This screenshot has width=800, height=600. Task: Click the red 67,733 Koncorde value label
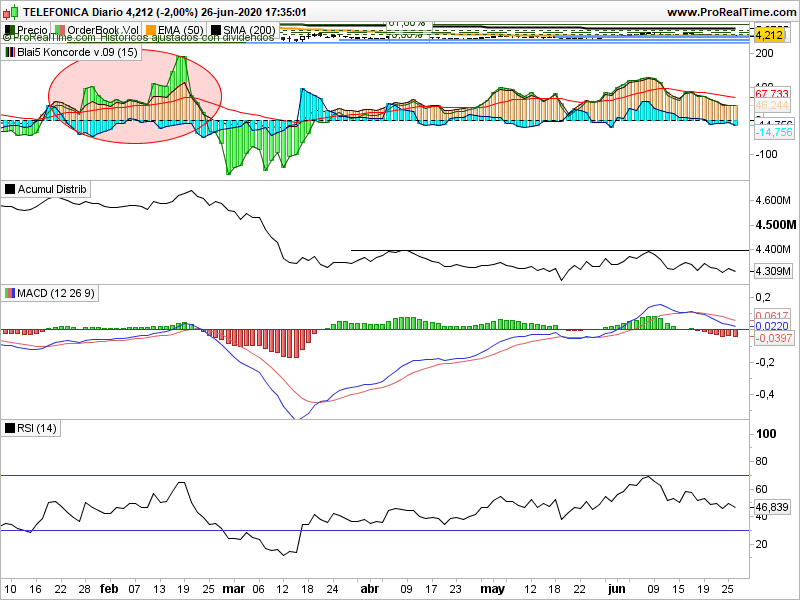(x=771, y=94)
